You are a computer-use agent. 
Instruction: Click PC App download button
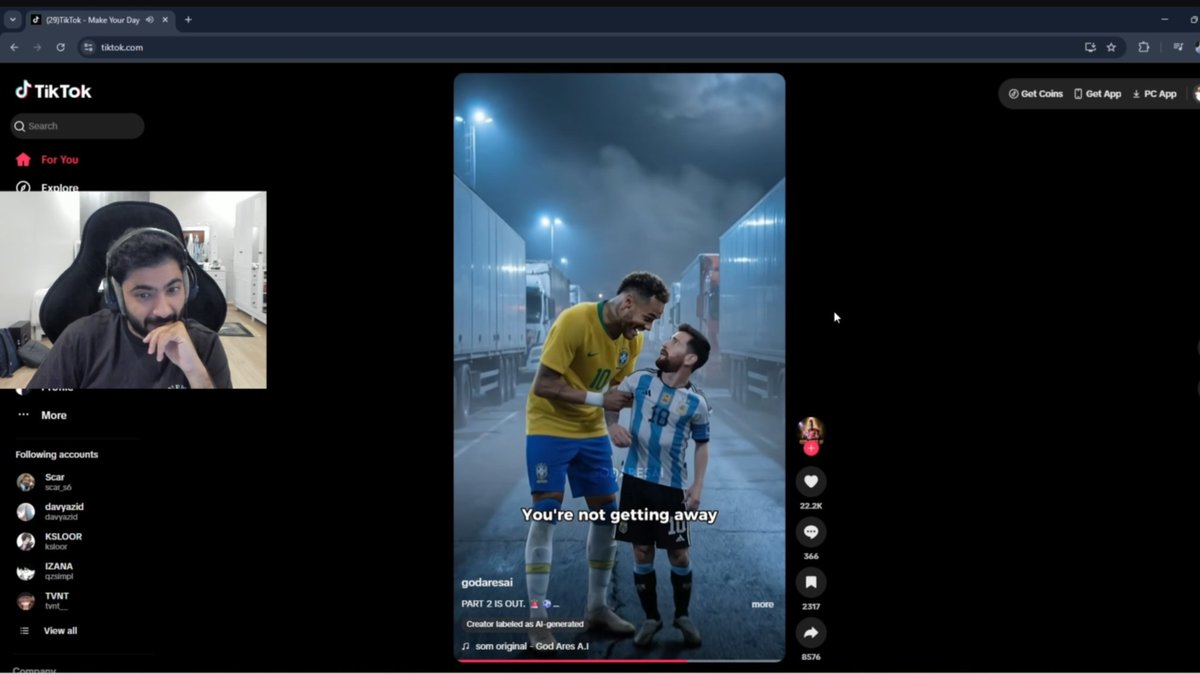coord(1154,94)
